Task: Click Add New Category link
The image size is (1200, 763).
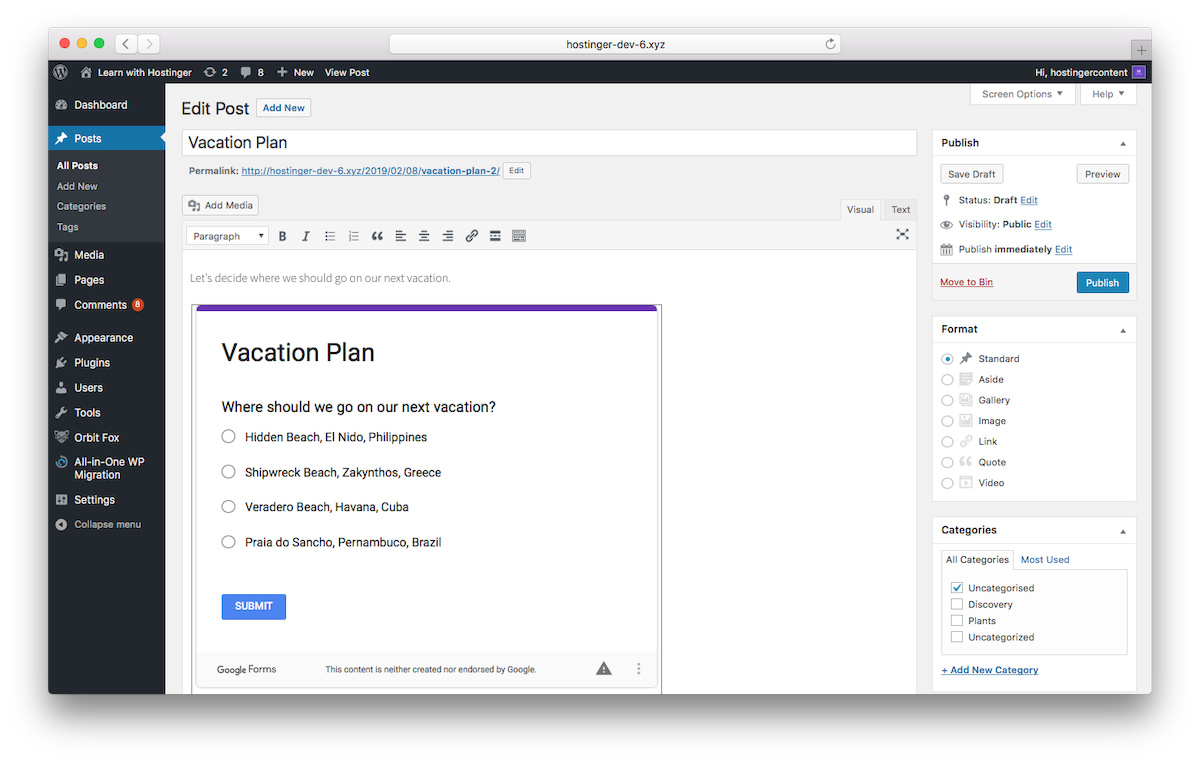Action: click(x=990, y=670)
